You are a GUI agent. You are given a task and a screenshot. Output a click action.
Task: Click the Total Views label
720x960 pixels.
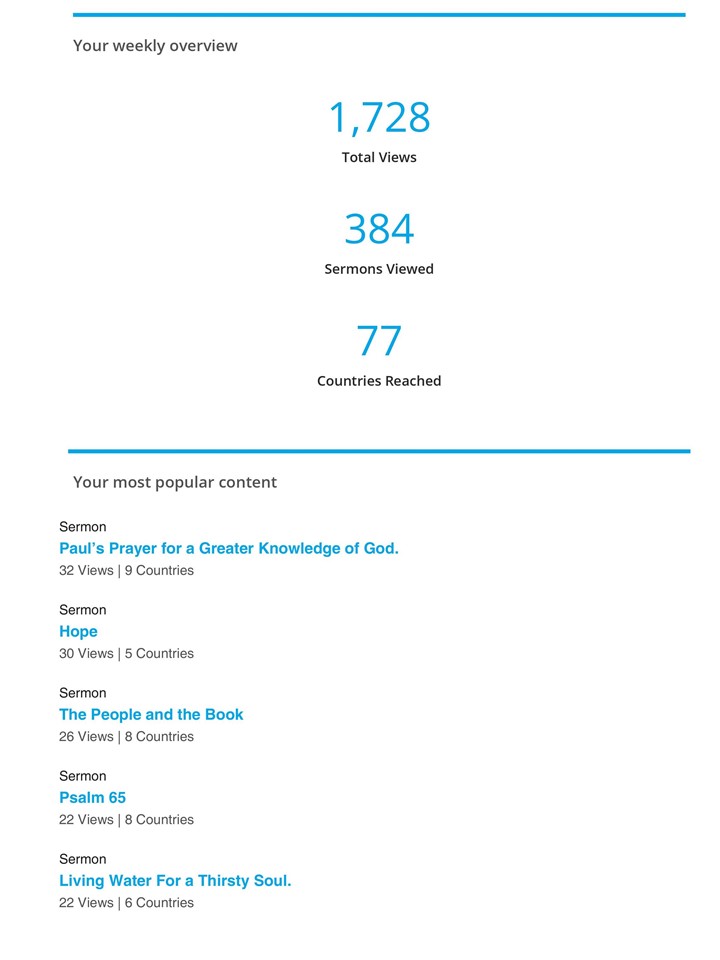(379, 157)
